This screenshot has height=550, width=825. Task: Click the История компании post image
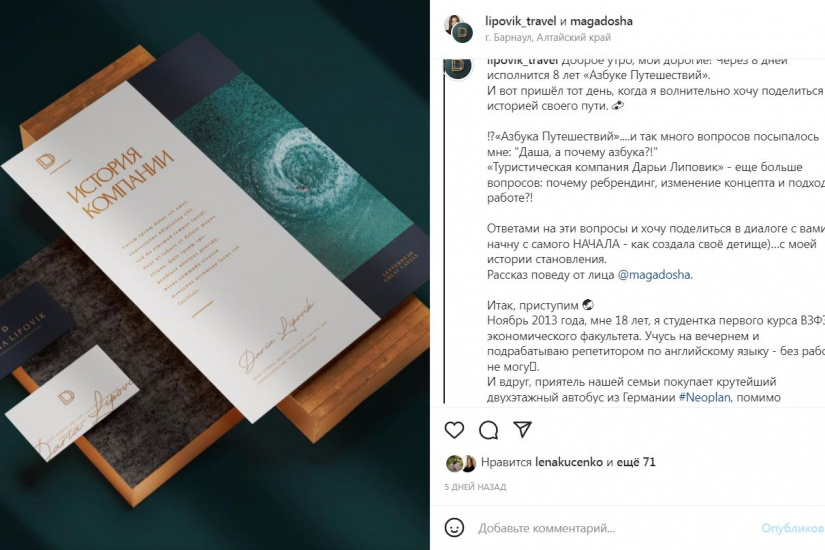pos(215,275)
